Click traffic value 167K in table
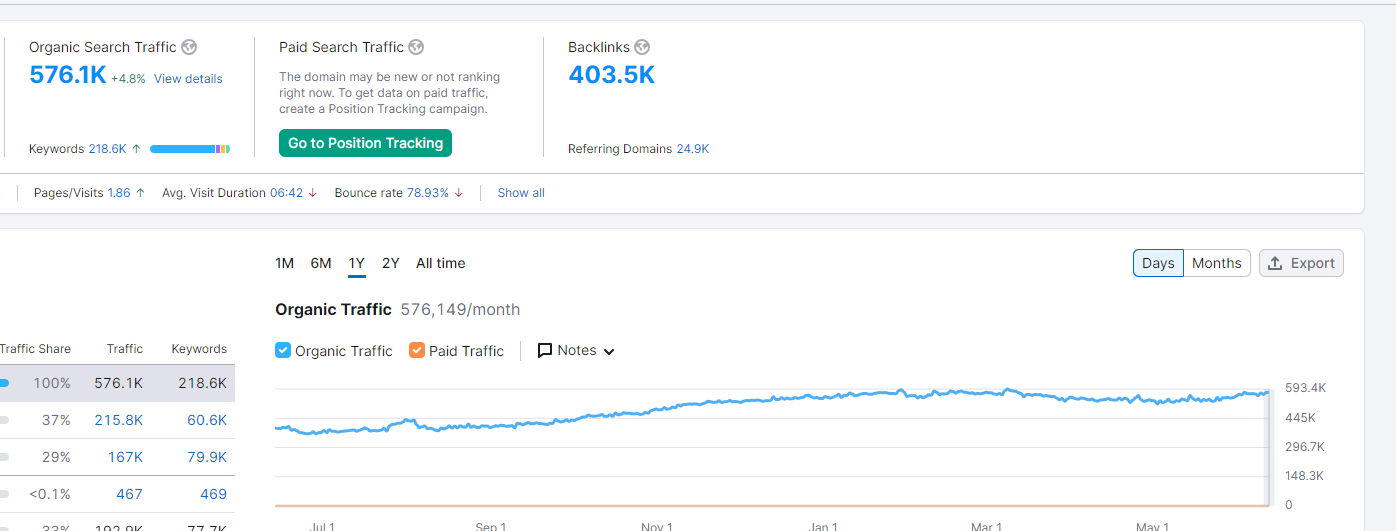 (x=125, y=457)
